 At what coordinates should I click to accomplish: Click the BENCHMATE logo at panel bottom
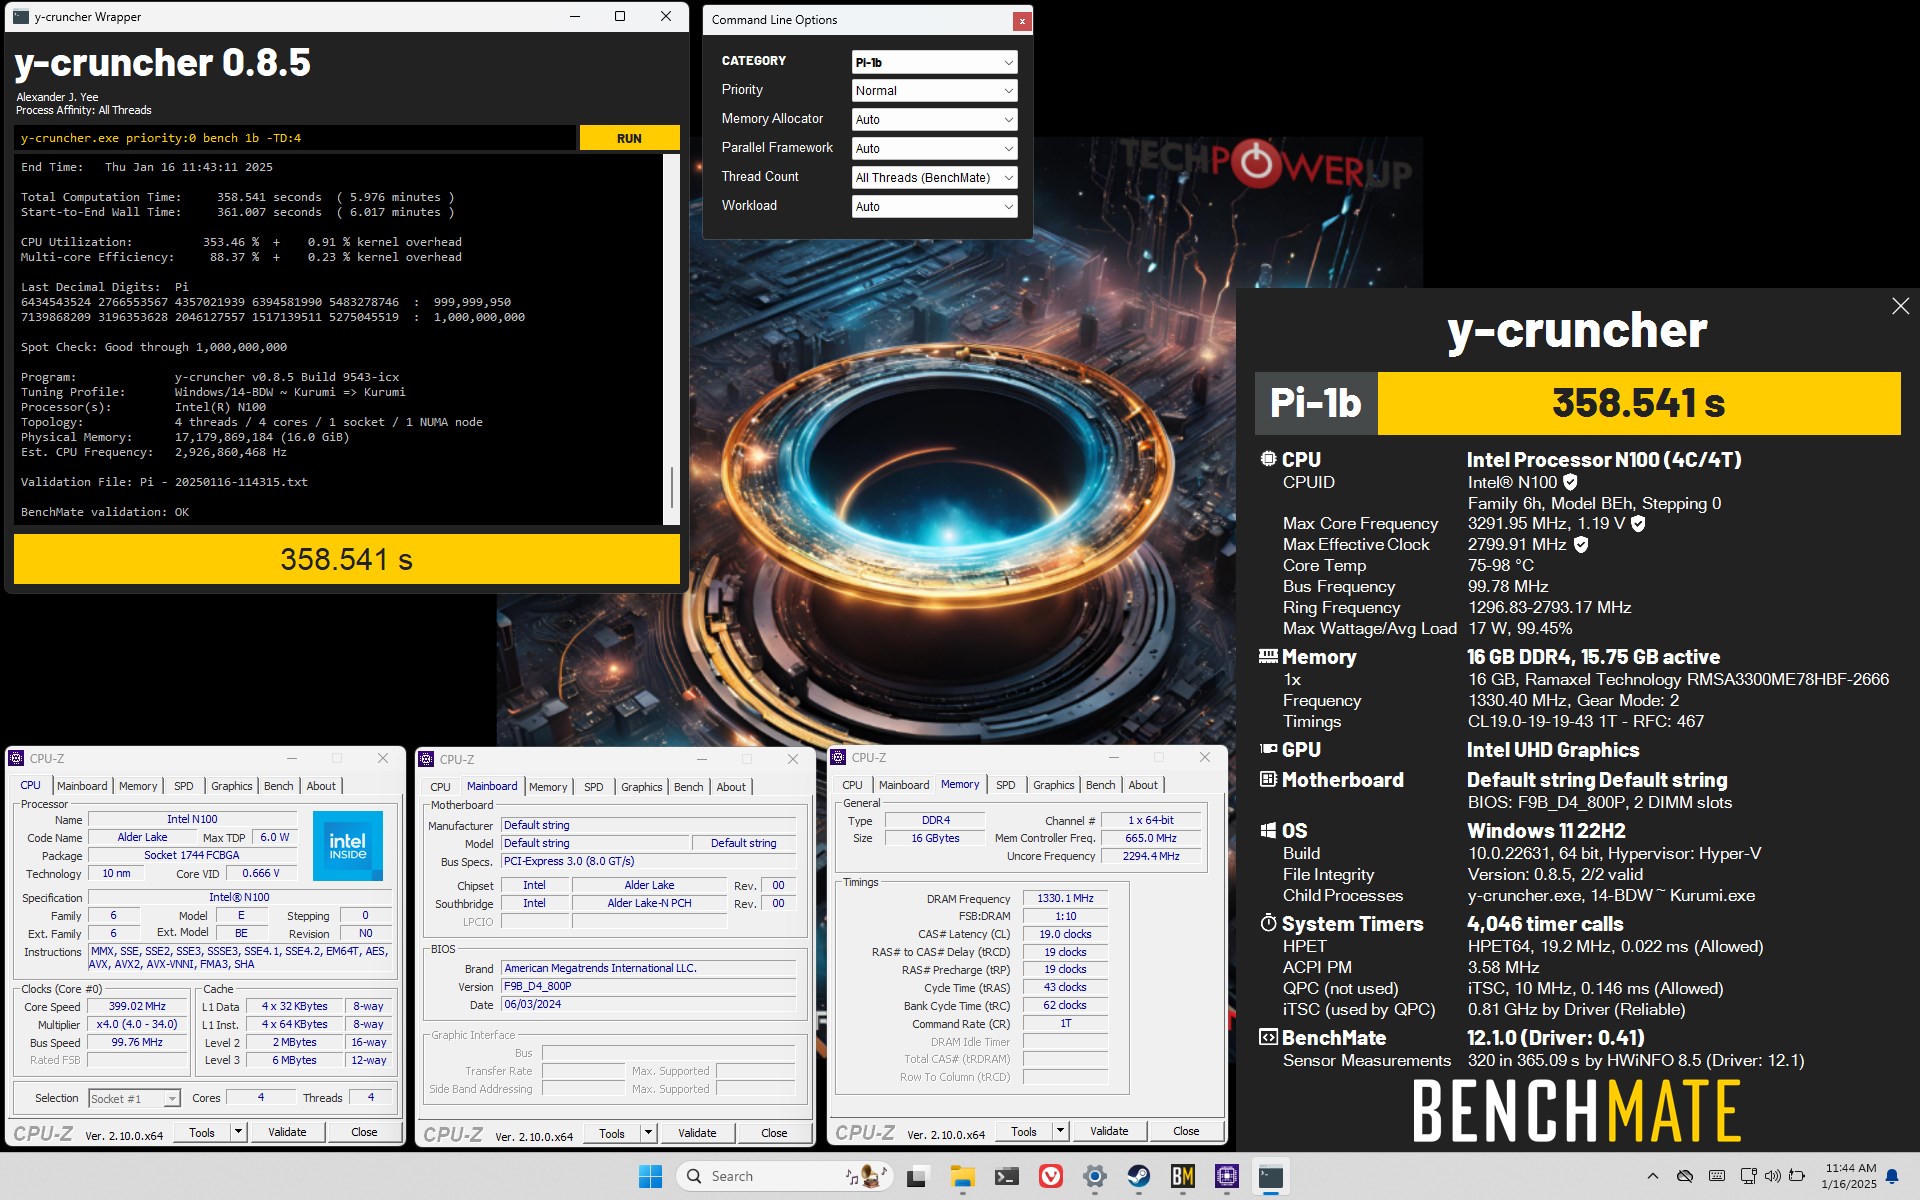click(1577, 1111)
